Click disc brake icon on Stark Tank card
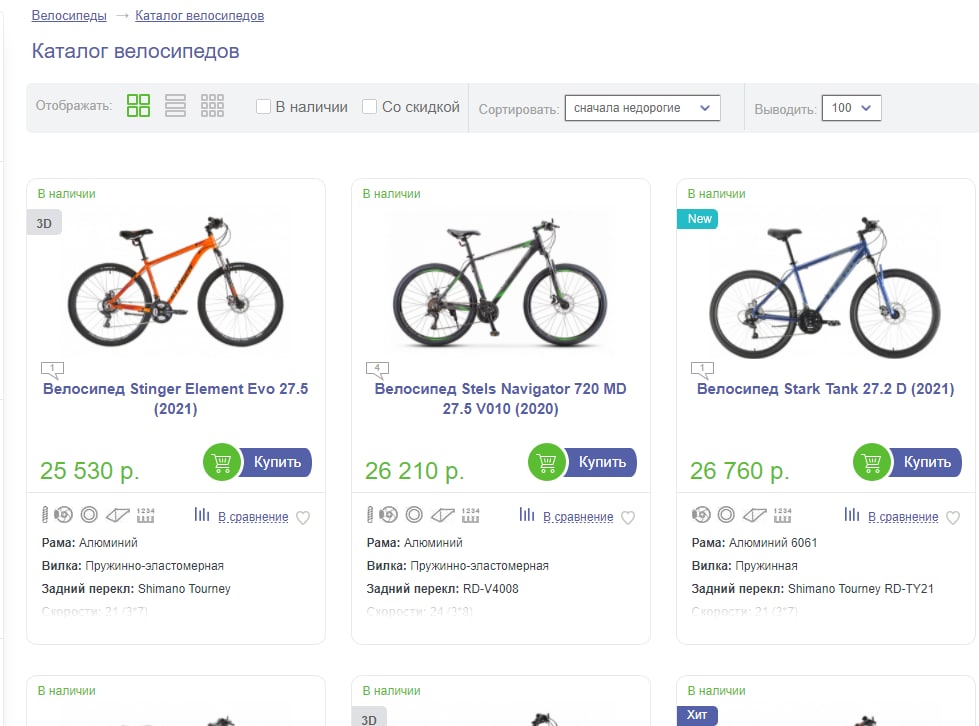Image resolution: width=979 pixels, height=726 pixels. [x=701, y=514]
